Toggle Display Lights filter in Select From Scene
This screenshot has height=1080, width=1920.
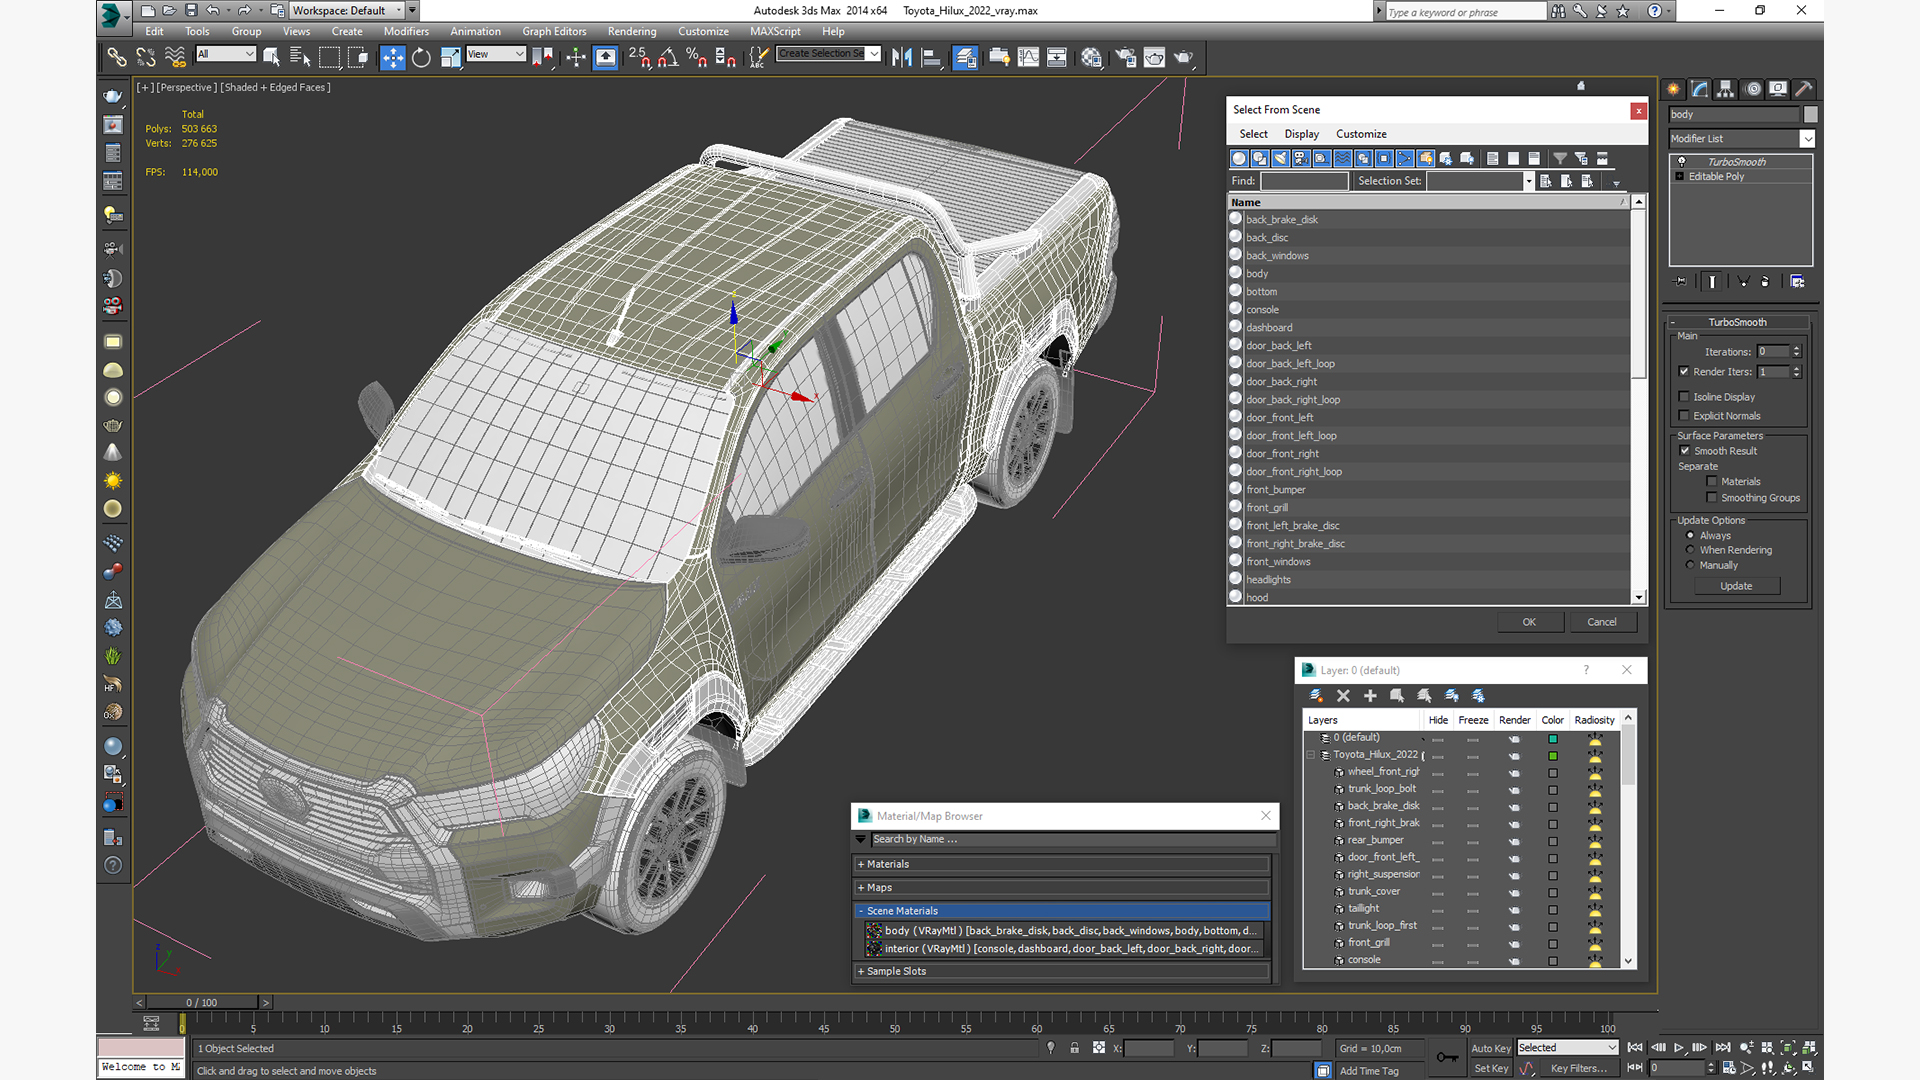coord(1280,158)
